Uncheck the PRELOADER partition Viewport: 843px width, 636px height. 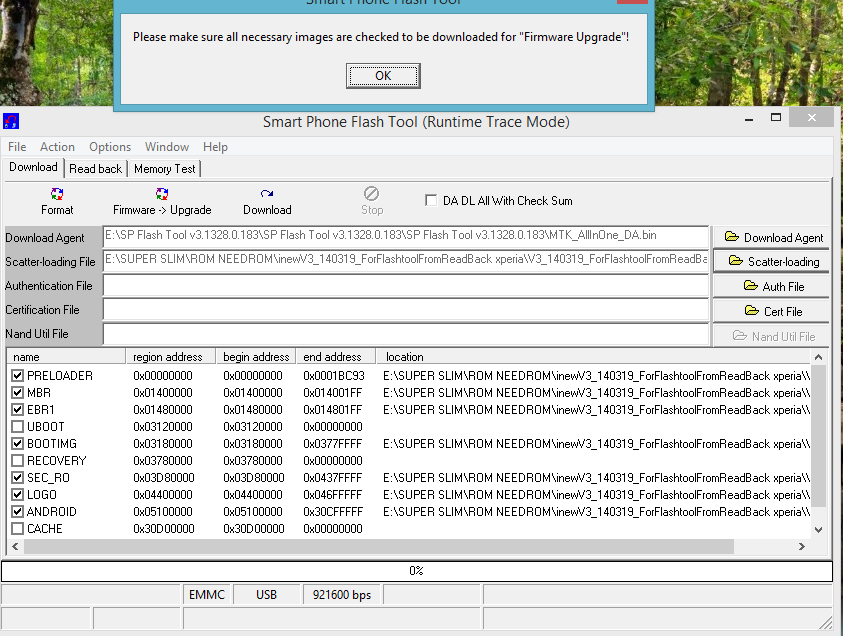coord(18,376)
